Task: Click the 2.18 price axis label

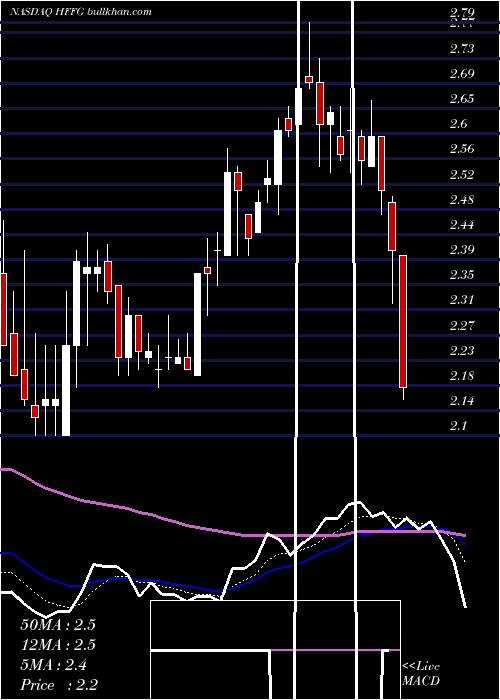Action: 462,375
